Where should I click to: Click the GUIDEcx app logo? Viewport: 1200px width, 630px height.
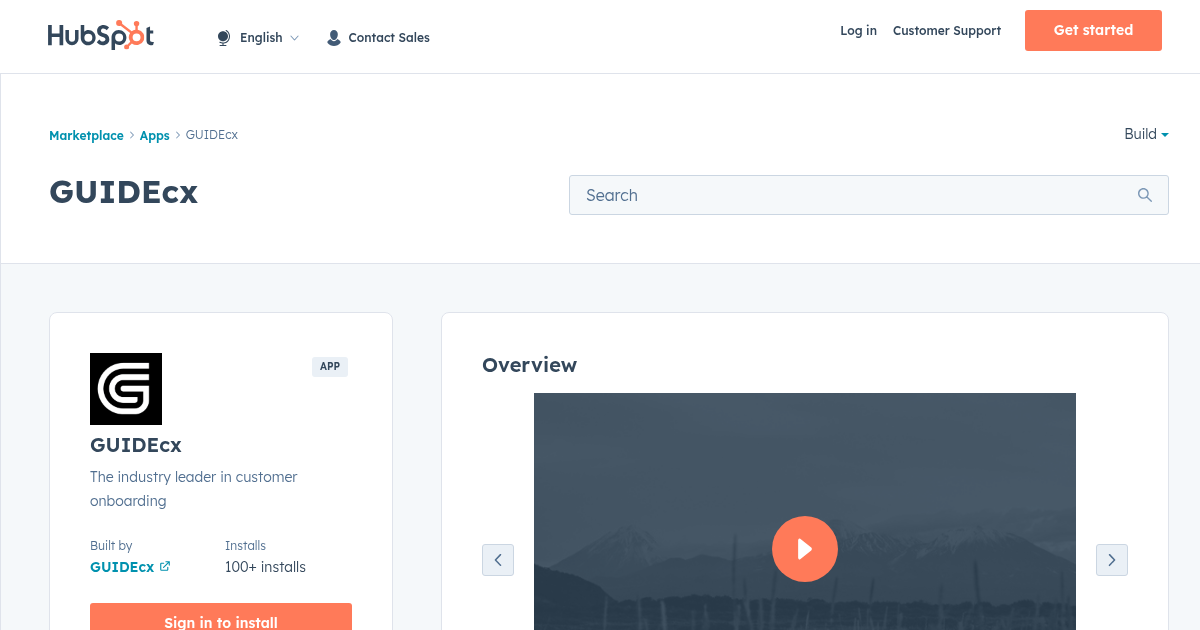[x=126, y=389]
